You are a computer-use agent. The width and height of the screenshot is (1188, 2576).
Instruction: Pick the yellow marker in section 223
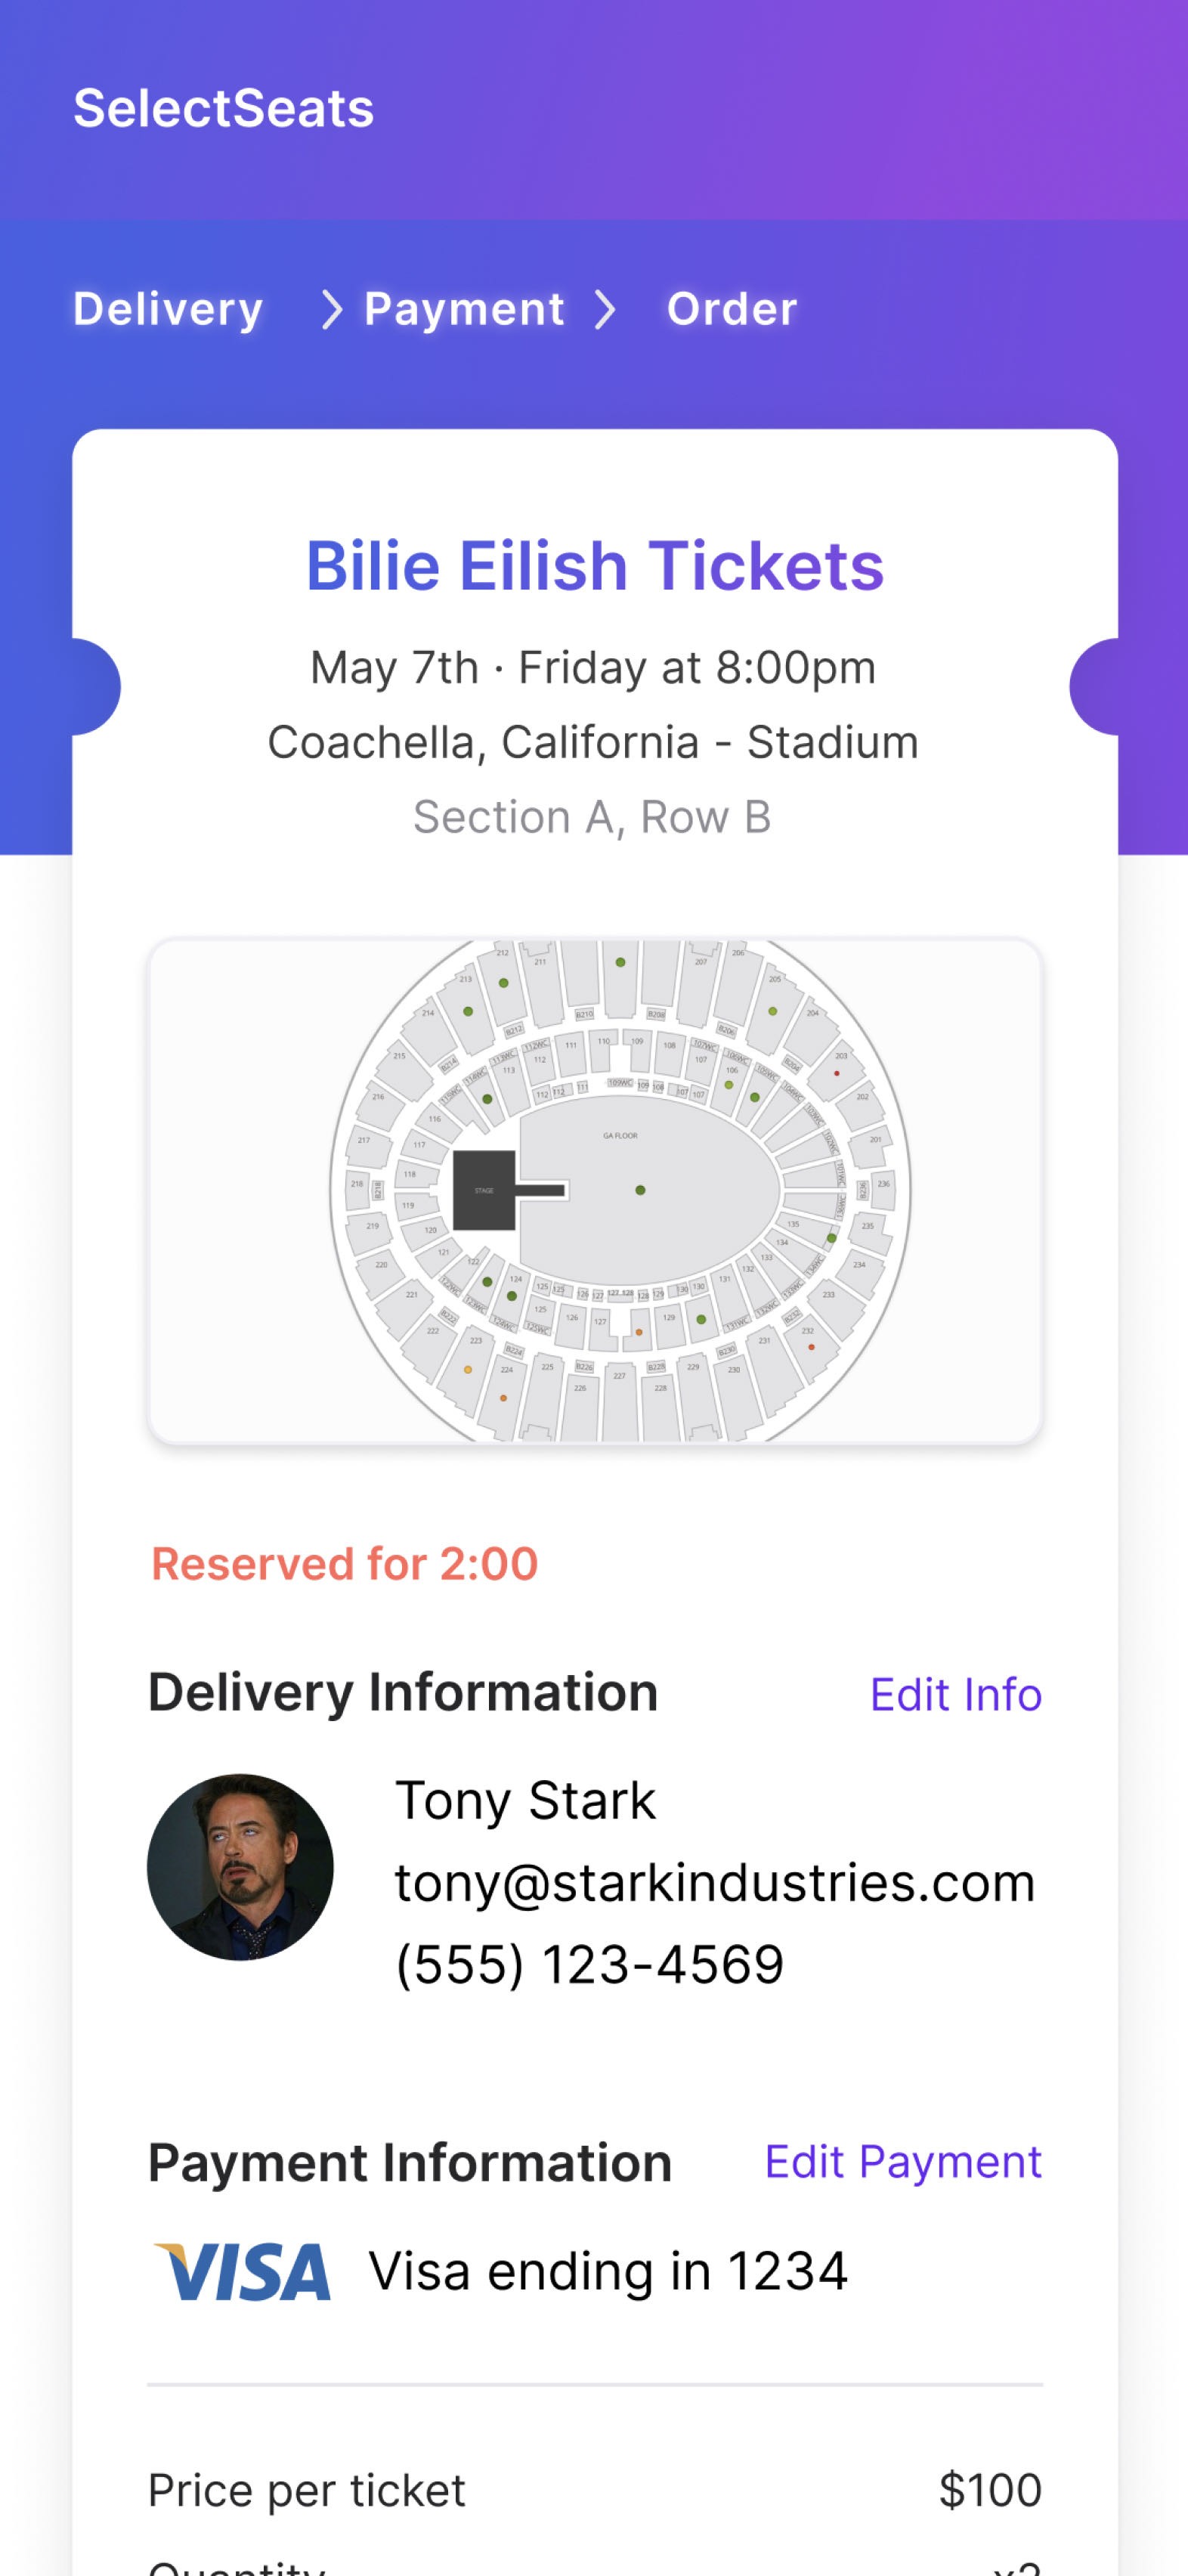coord(467,1369)
